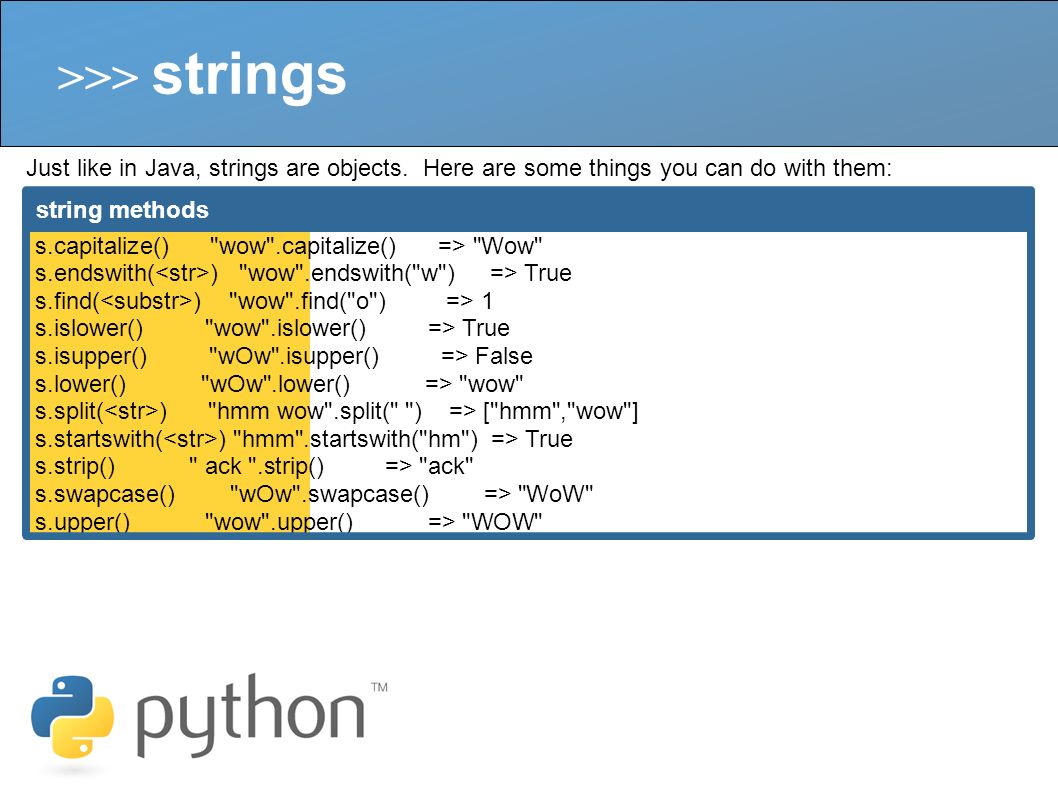Click the example '" ack ".strip()'
Viewport: 1058px width, 793px height.
(x=256, y=466)
